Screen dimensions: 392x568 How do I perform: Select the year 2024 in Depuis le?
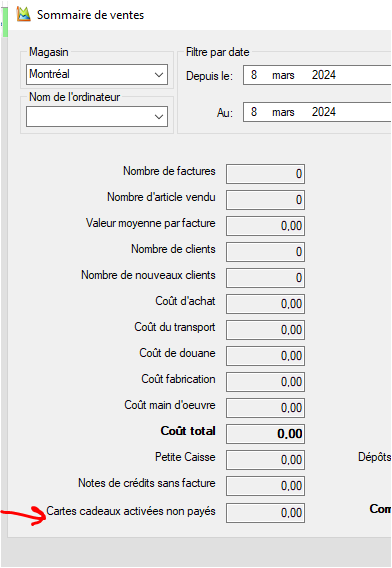pyautogui.click(x=324, y=75)
